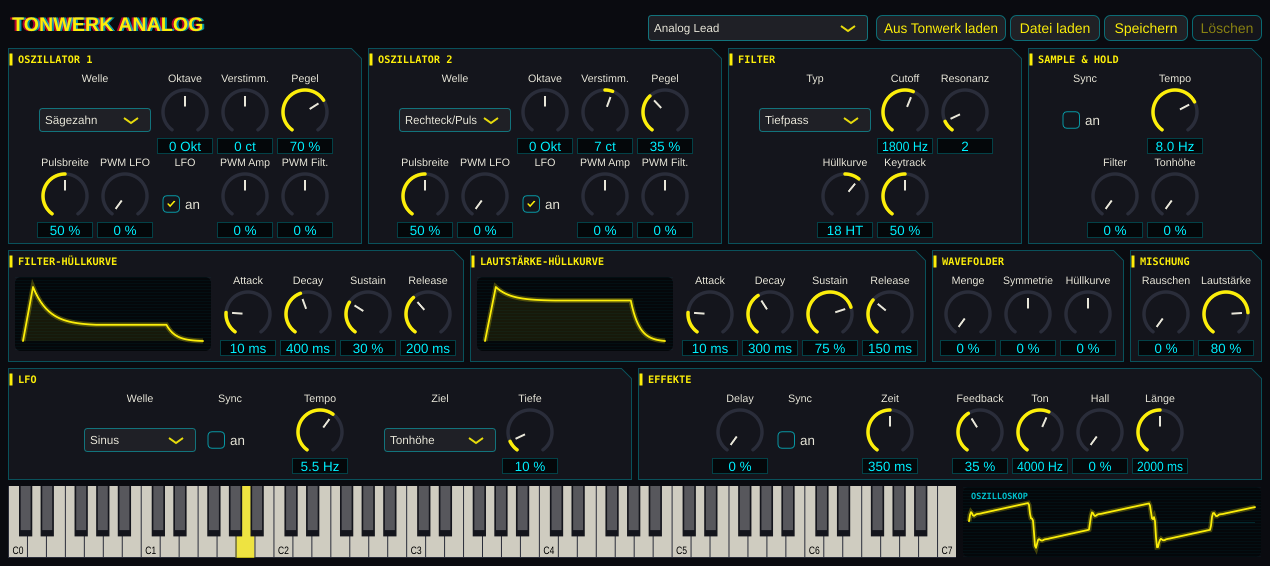The image size is (1270, 566).
Task: Click Oszillator 2 PWM Filt. knob
Action: pyautogui.click(x=665, y=196)
